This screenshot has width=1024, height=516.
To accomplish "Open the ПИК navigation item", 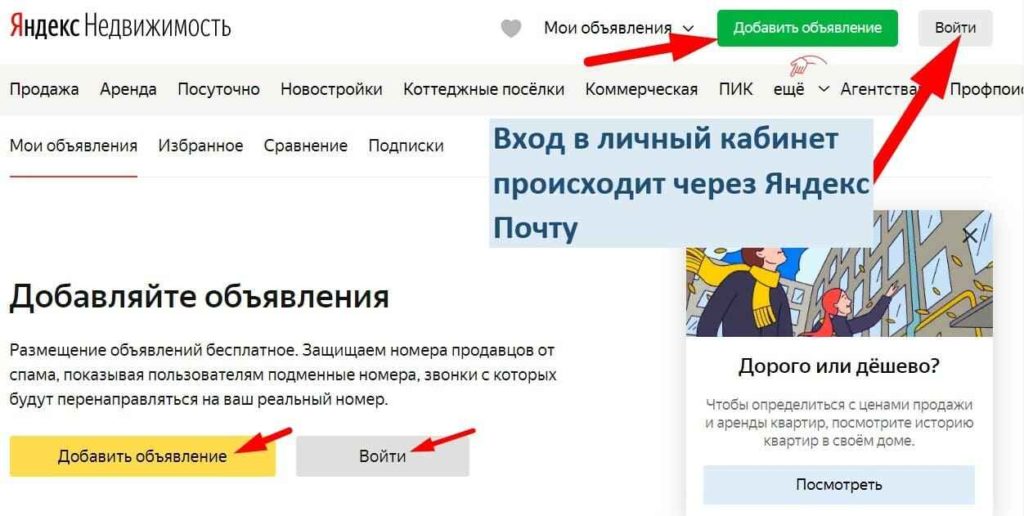I will pyautogui.click(x=735, y=89).
